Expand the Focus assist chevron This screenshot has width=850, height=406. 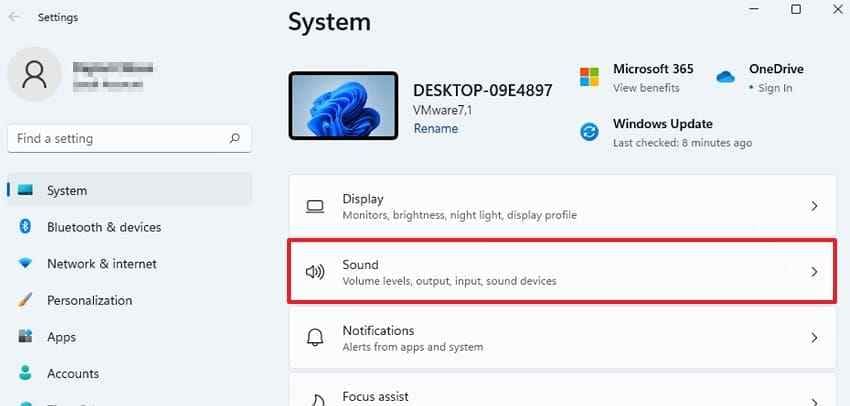pos(814,402)
